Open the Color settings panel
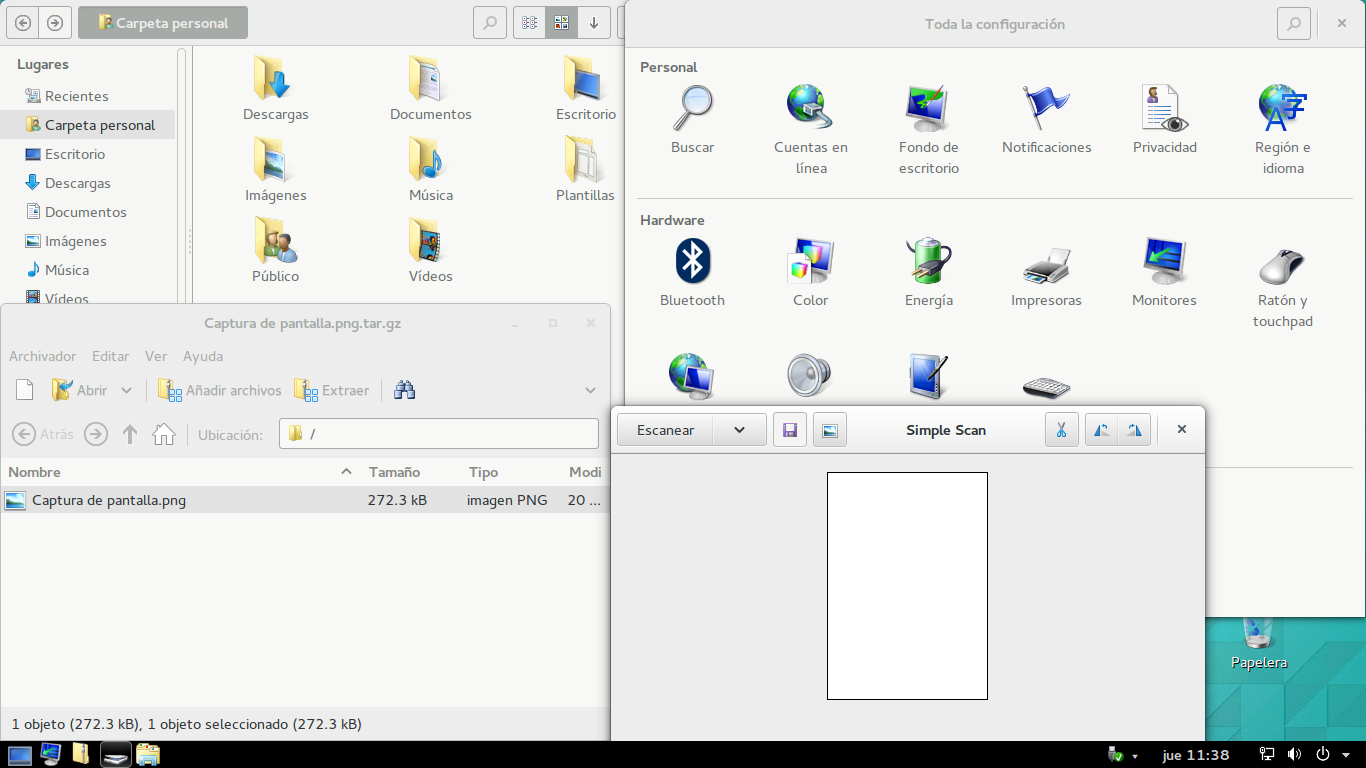Viewport: 1366px width, 768px height. (x=810, y=272)
